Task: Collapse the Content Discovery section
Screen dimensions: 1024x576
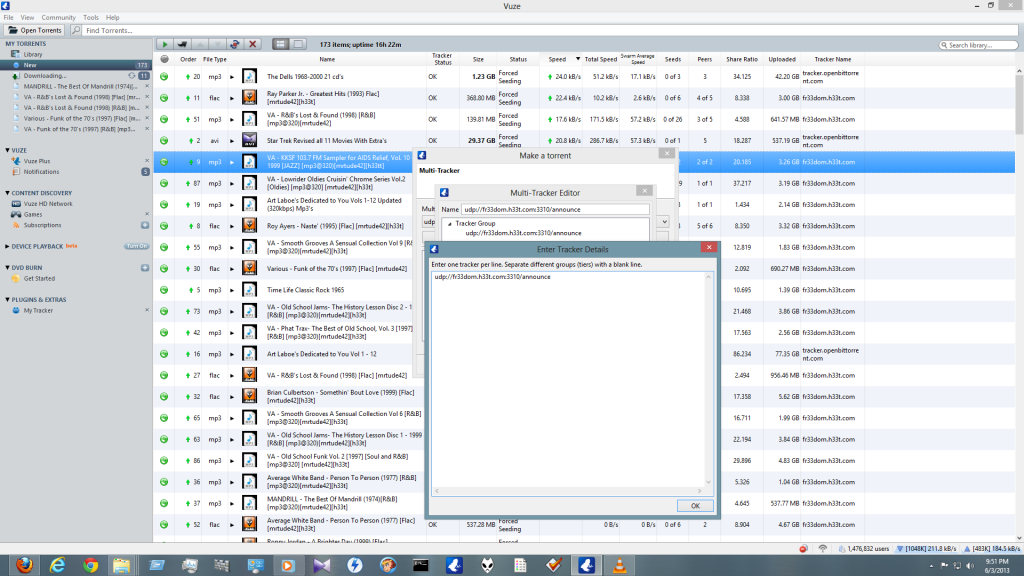Action: pyautogui.click(x=7, y=193)
